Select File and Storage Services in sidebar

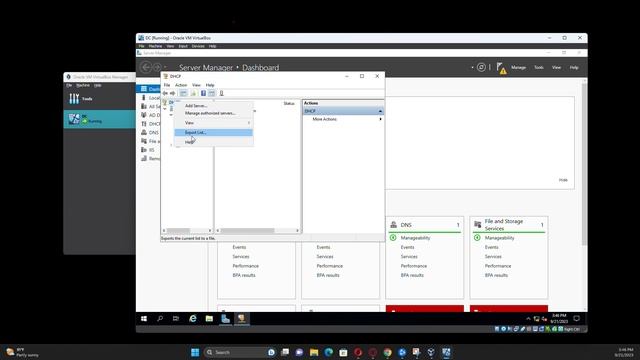click(x=149, y=141)
